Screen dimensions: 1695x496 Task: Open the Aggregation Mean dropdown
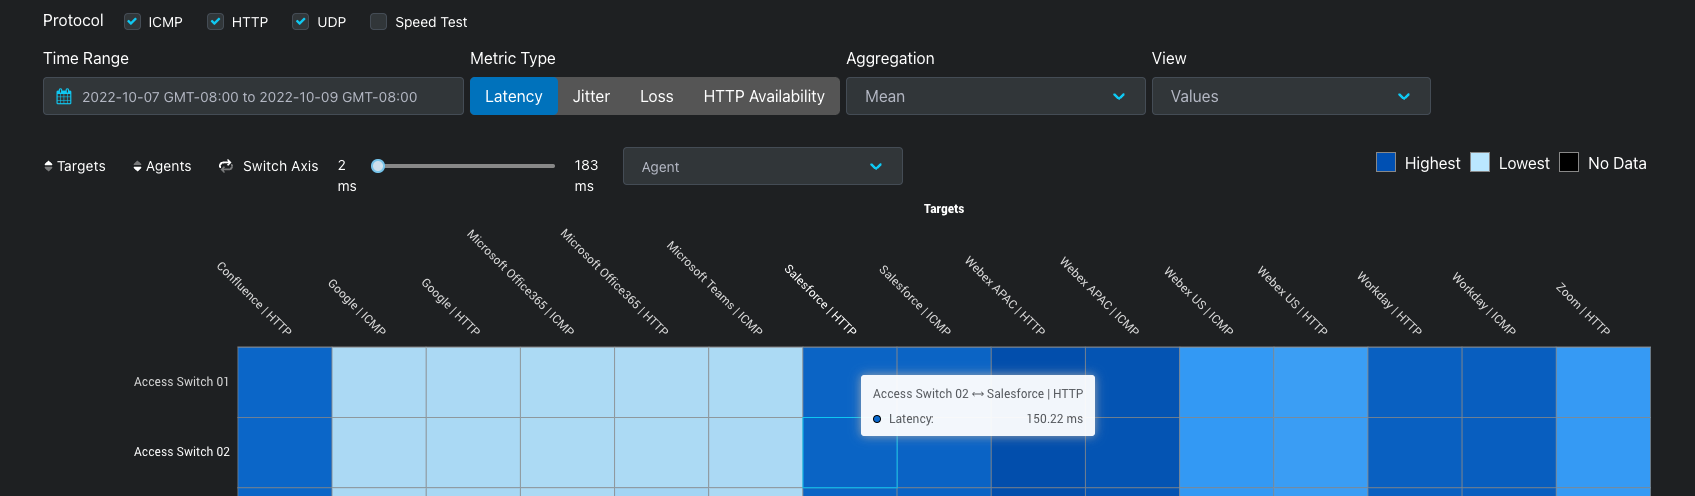click(x=995, y=96)
